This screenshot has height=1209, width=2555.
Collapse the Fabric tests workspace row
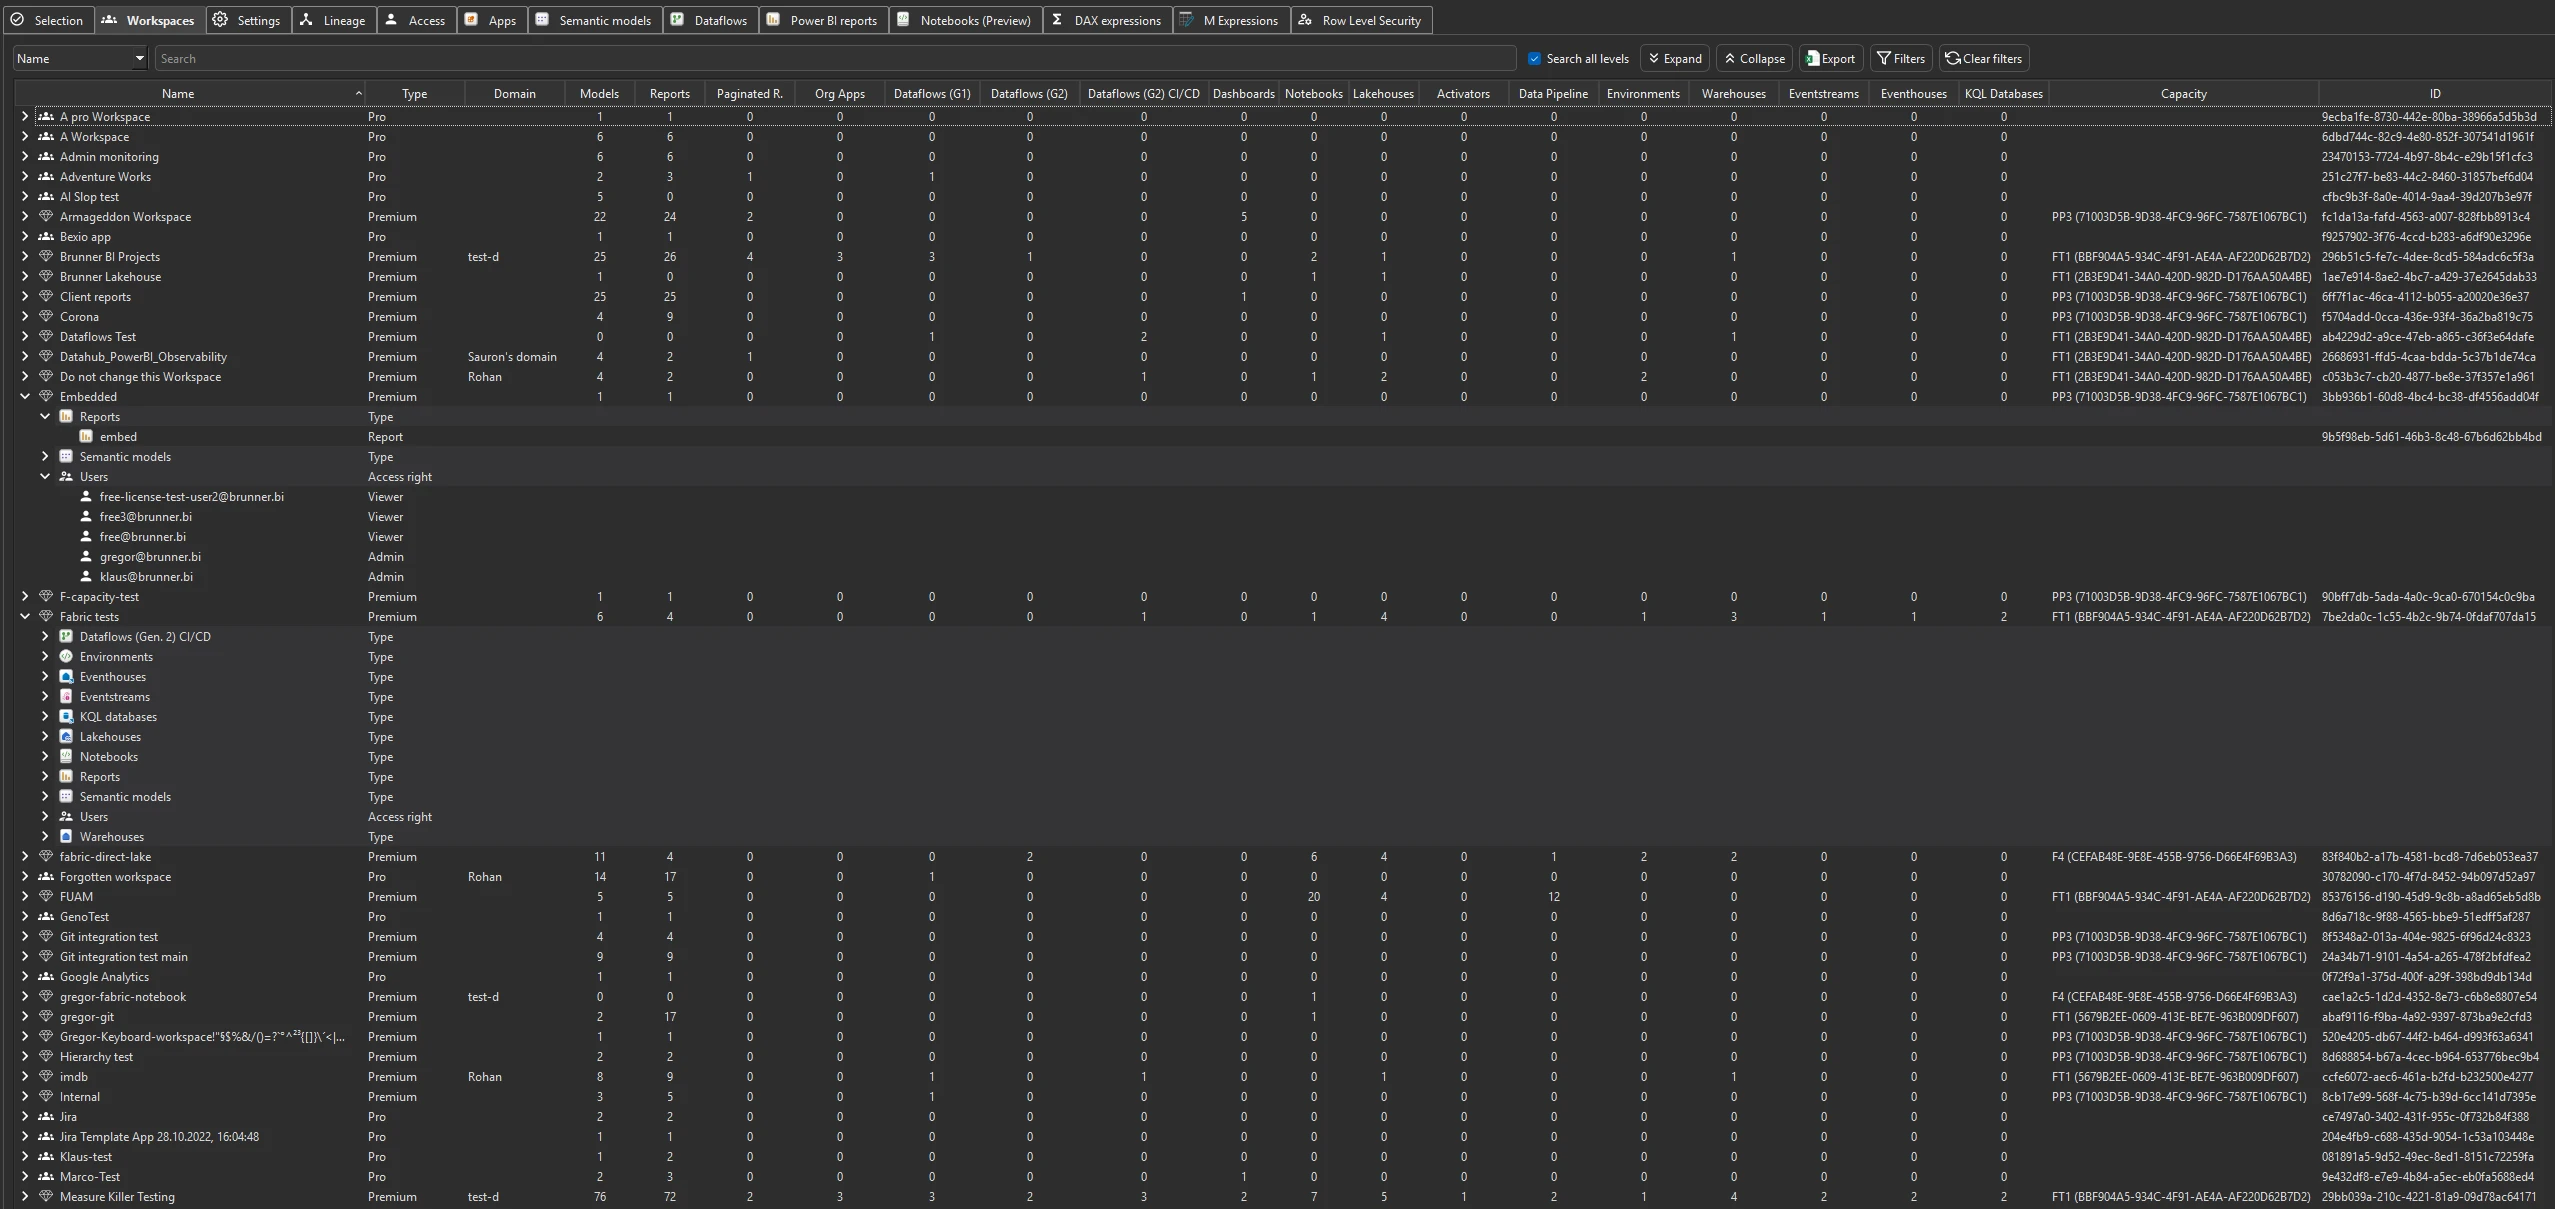(25, 616)
